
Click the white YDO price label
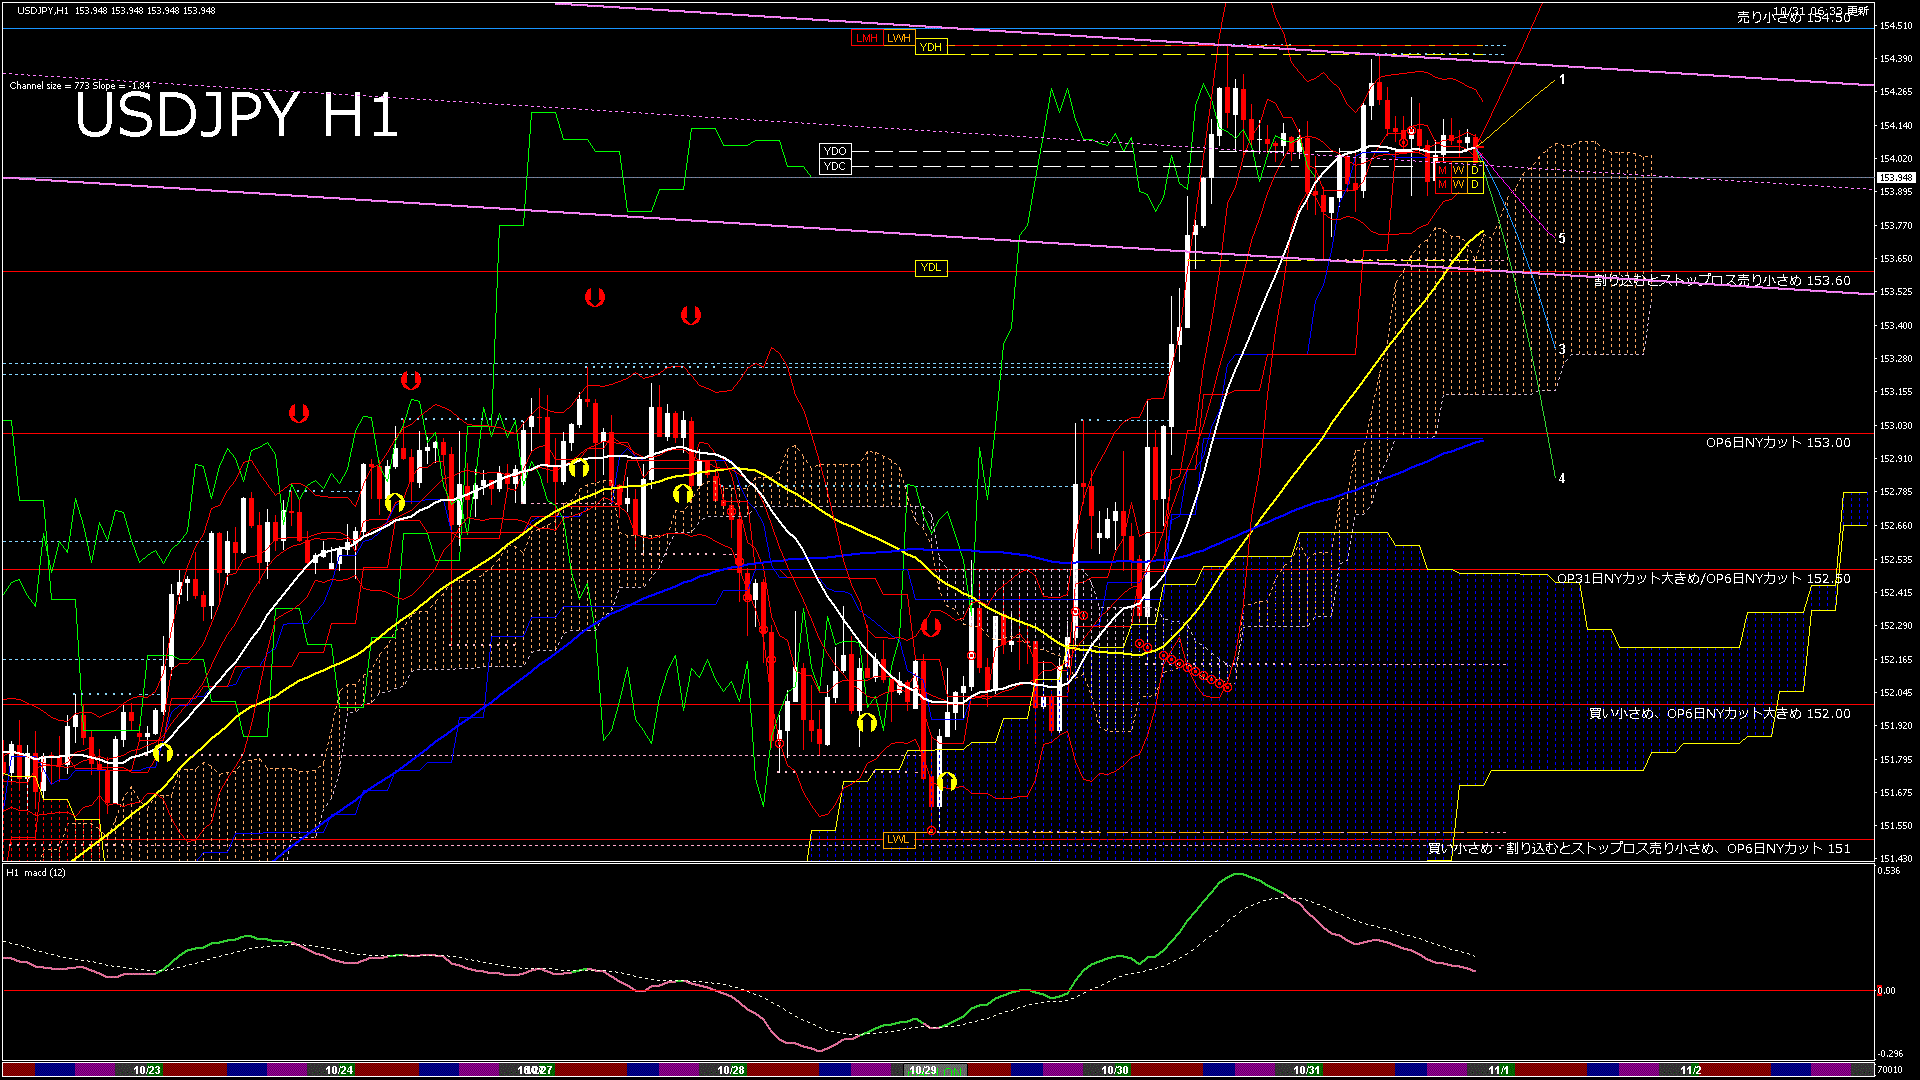[x=835, y=151]
